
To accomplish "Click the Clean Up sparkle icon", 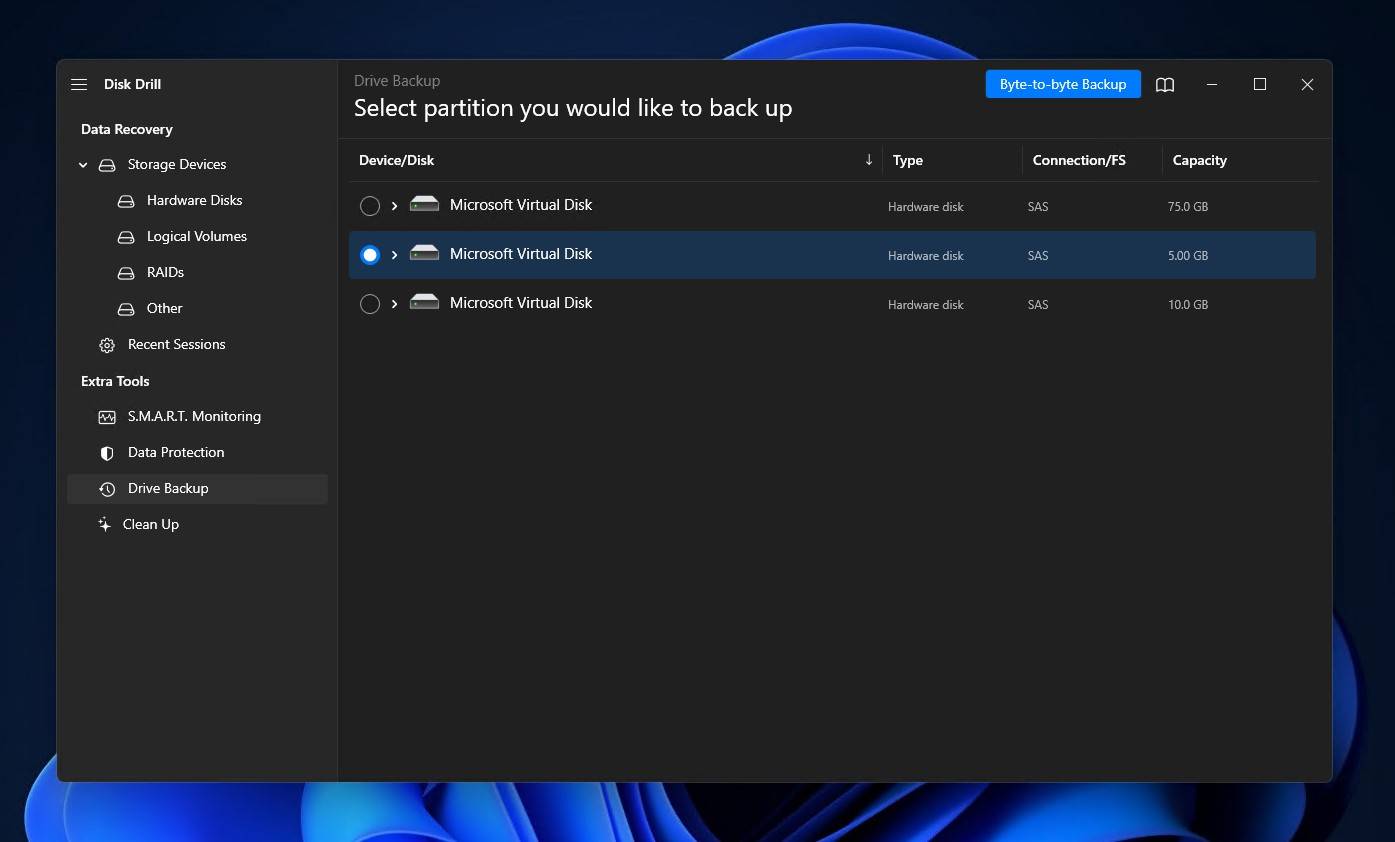I will tap(104, 525).
